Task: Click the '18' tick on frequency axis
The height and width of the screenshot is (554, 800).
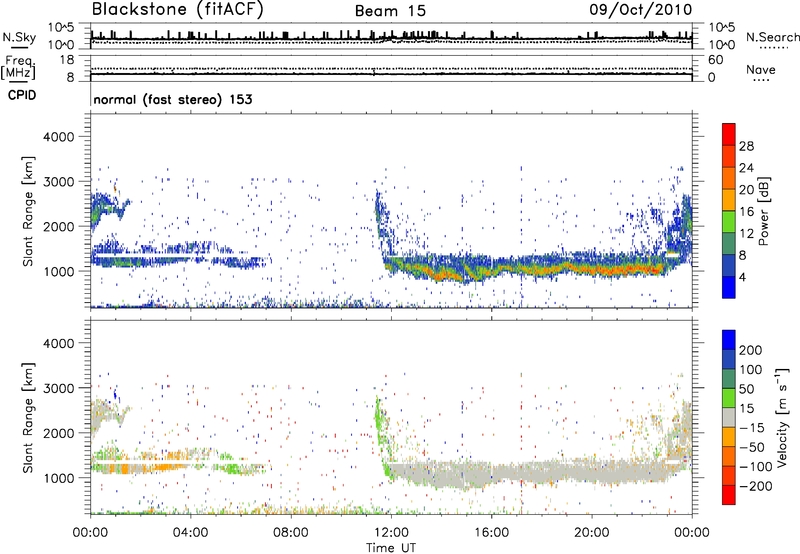Action: 68,60
